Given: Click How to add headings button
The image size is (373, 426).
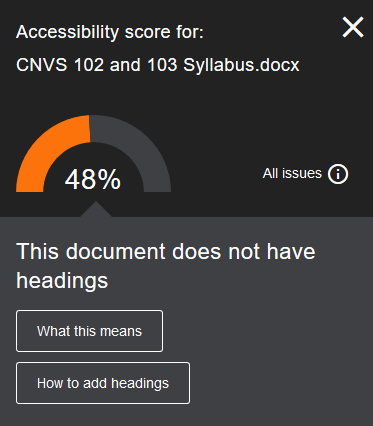Looking at the screenshot, I should click(103, 383).
